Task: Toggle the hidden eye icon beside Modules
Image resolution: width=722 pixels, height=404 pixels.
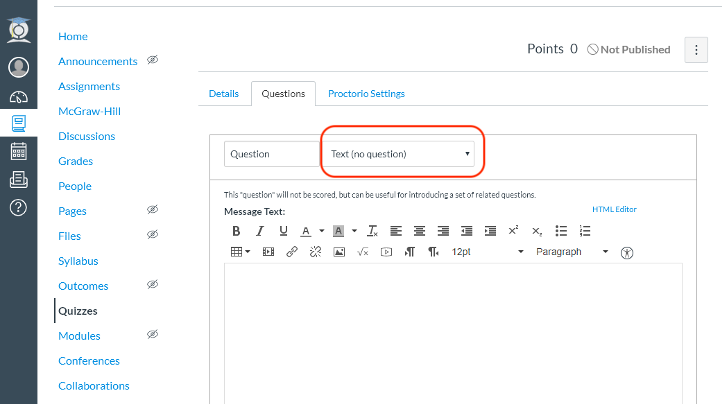Action: [x=152, y=334]
